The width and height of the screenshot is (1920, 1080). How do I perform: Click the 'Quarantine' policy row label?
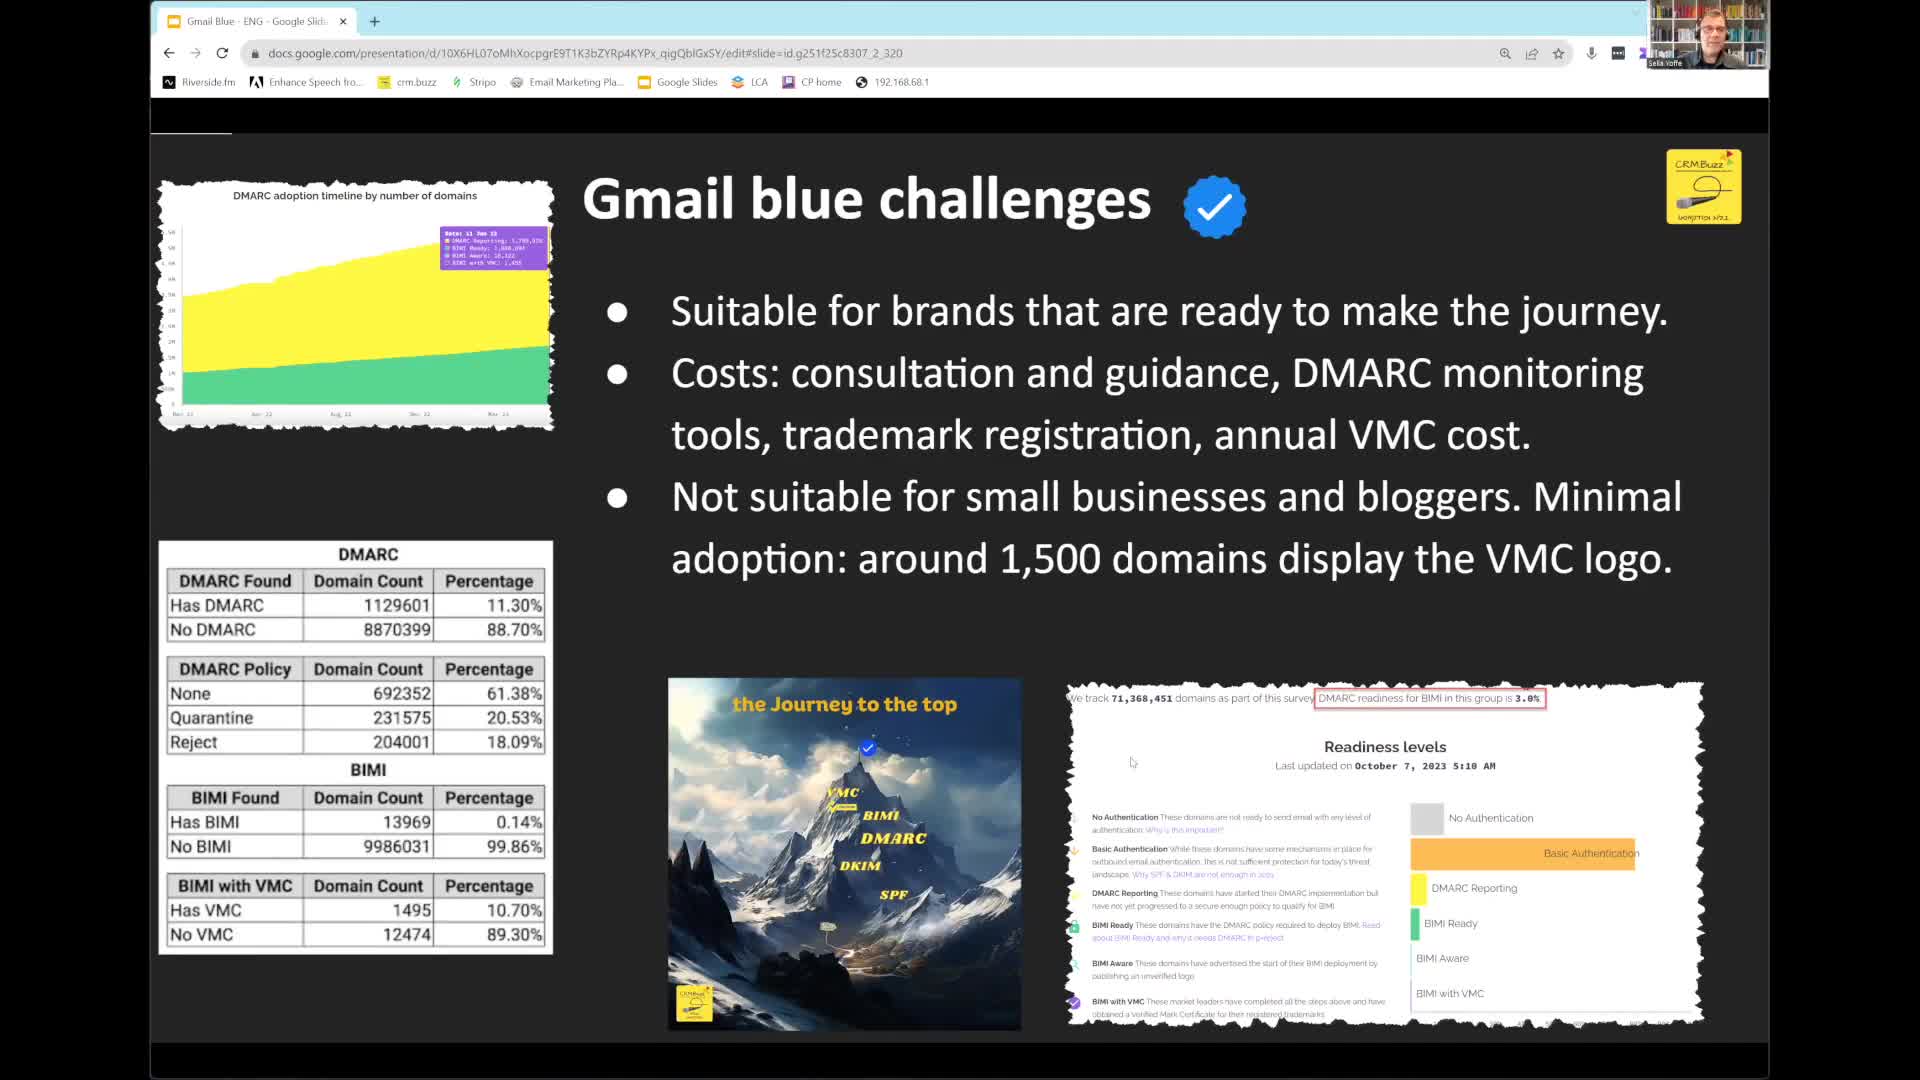coord(235,718)
